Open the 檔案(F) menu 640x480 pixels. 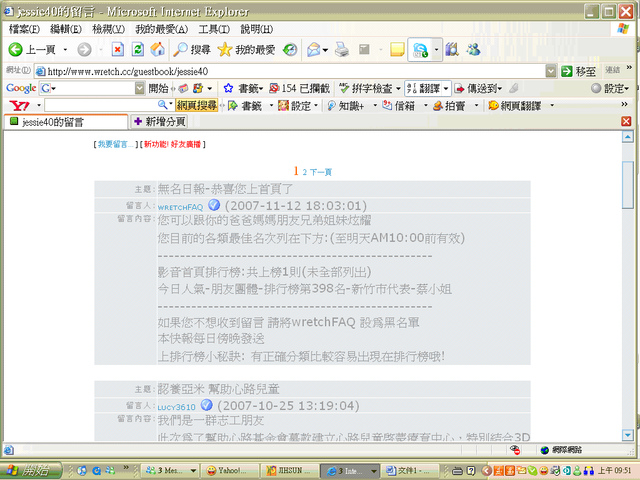coord(24,29)
